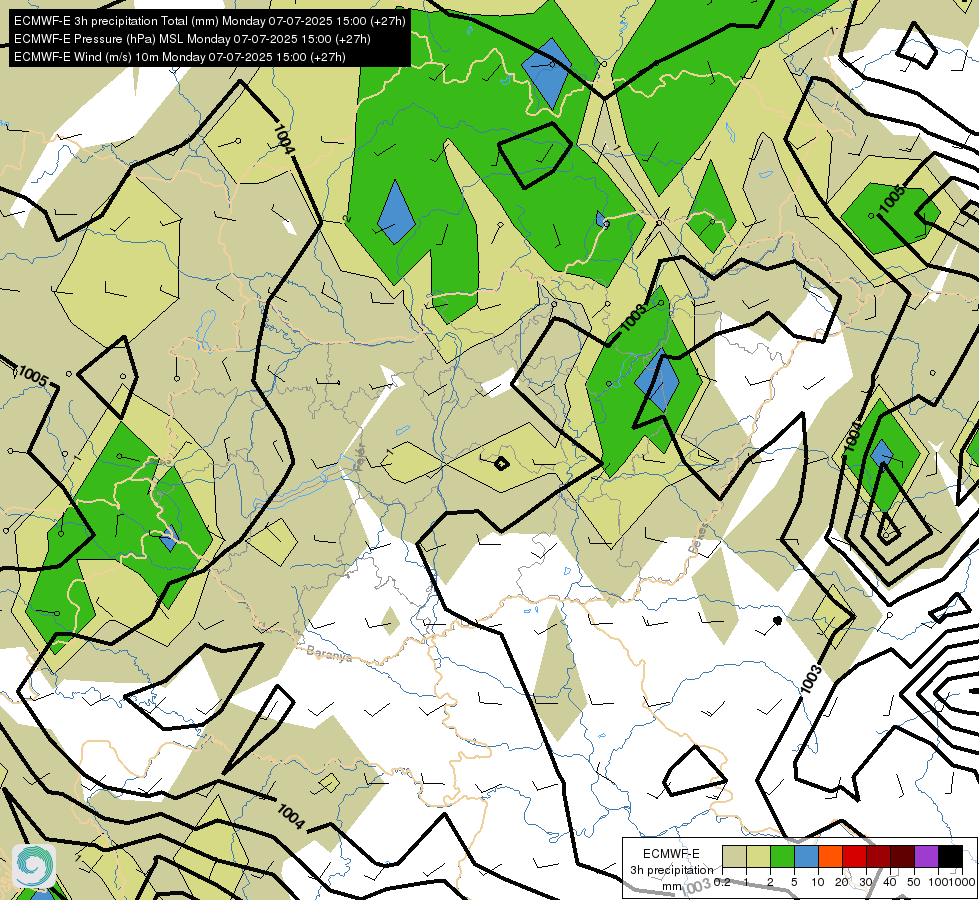Pick the orange 10–20 mm legend swatch
The height and width of the screenshot is (900, 979).
coord(830,856)
